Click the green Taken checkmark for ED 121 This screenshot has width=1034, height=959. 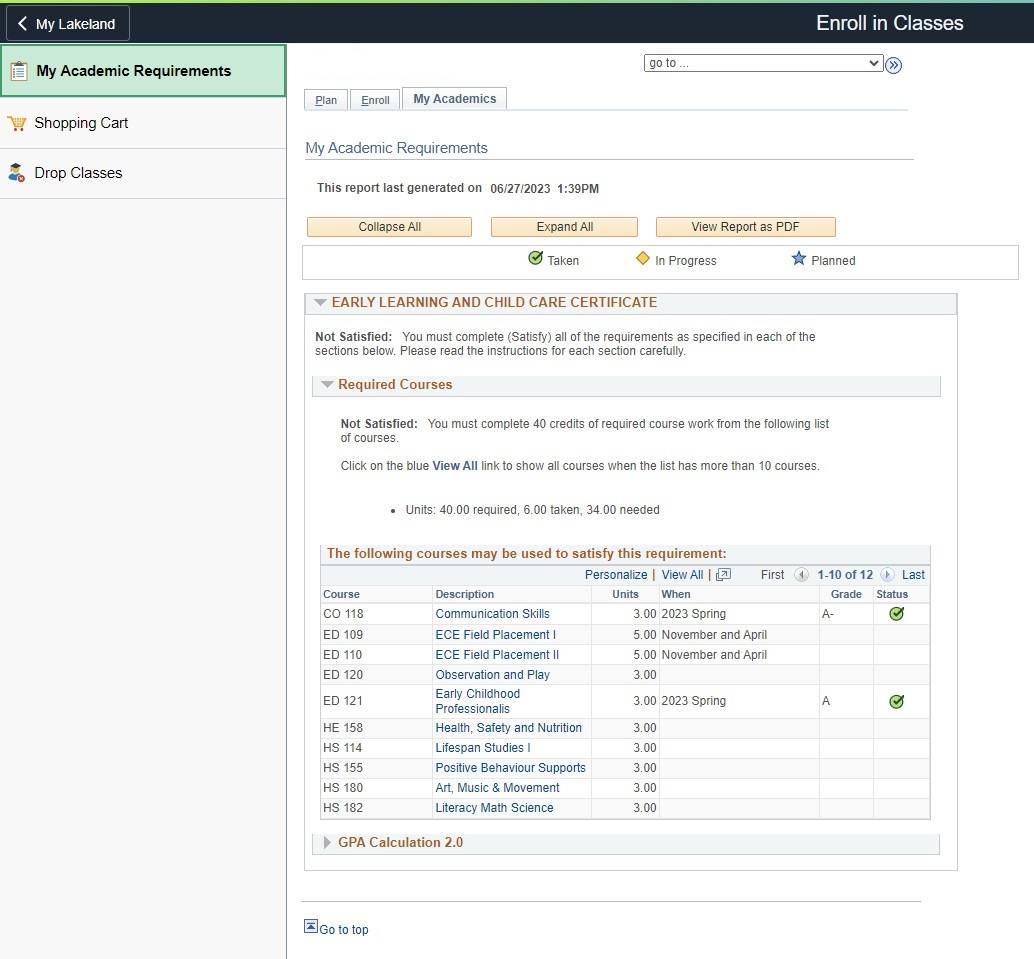point(896,701)
